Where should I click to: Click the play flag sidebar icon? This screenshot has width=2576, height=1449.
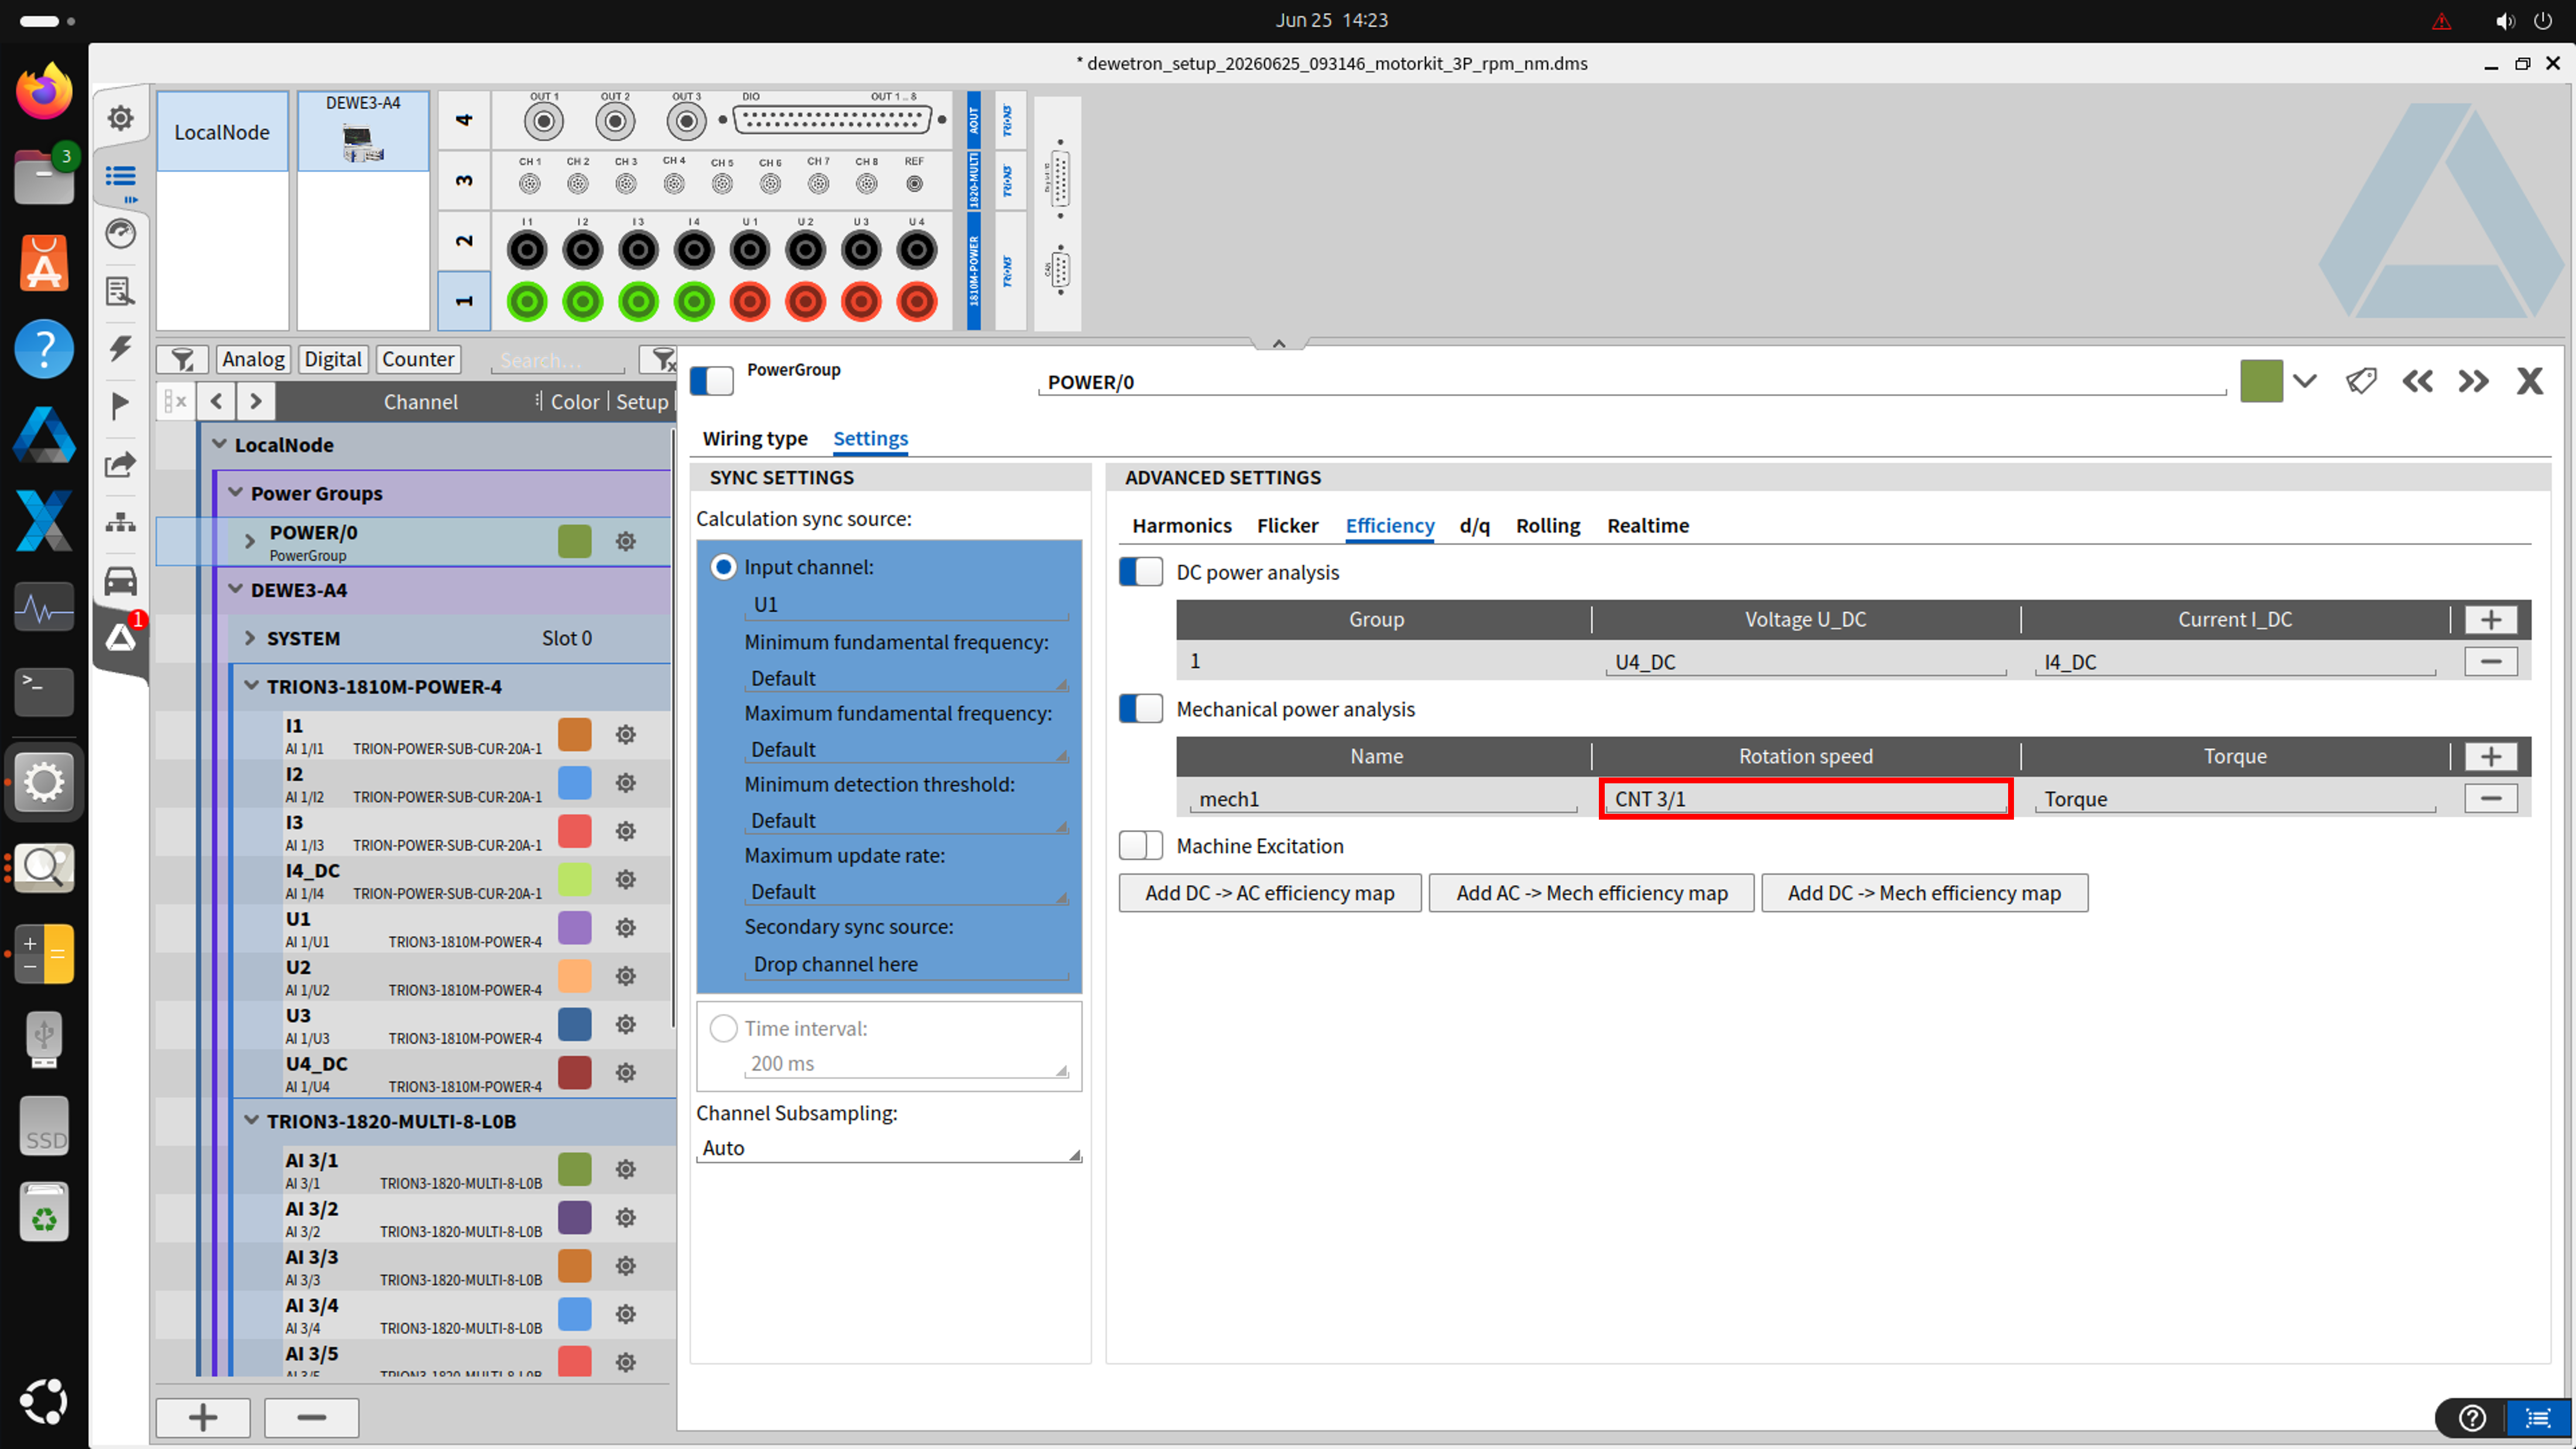pyautogui.click(x=120, y=406)
